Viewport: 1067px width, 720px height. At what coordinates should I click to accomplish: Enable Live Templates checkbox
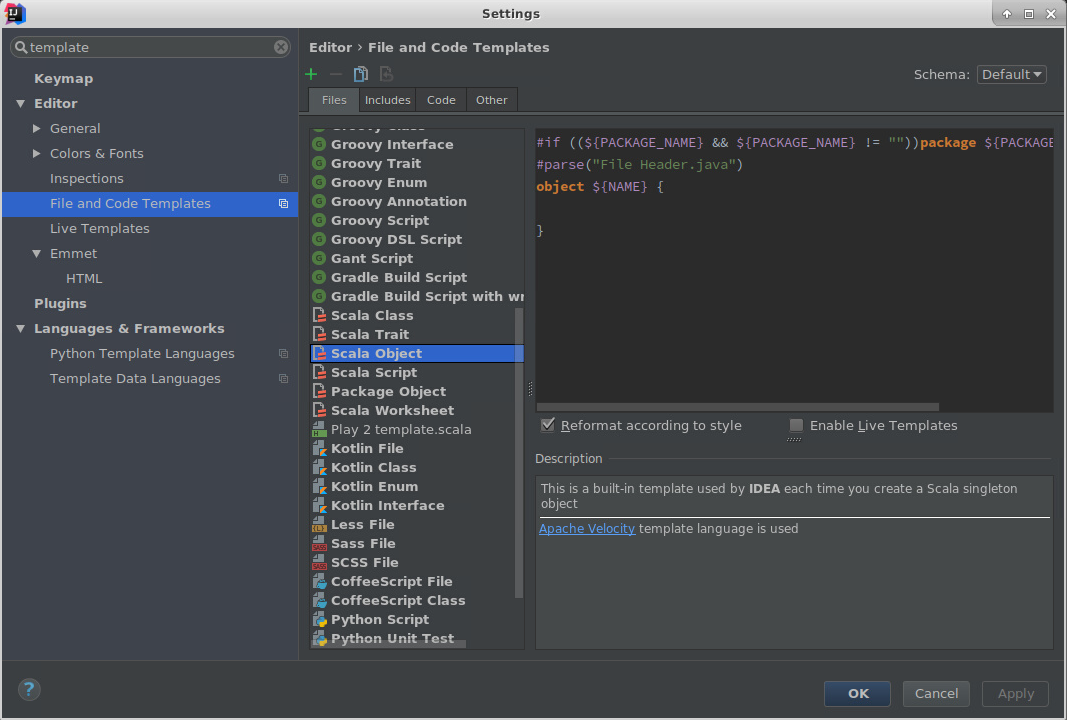(795, 425)
